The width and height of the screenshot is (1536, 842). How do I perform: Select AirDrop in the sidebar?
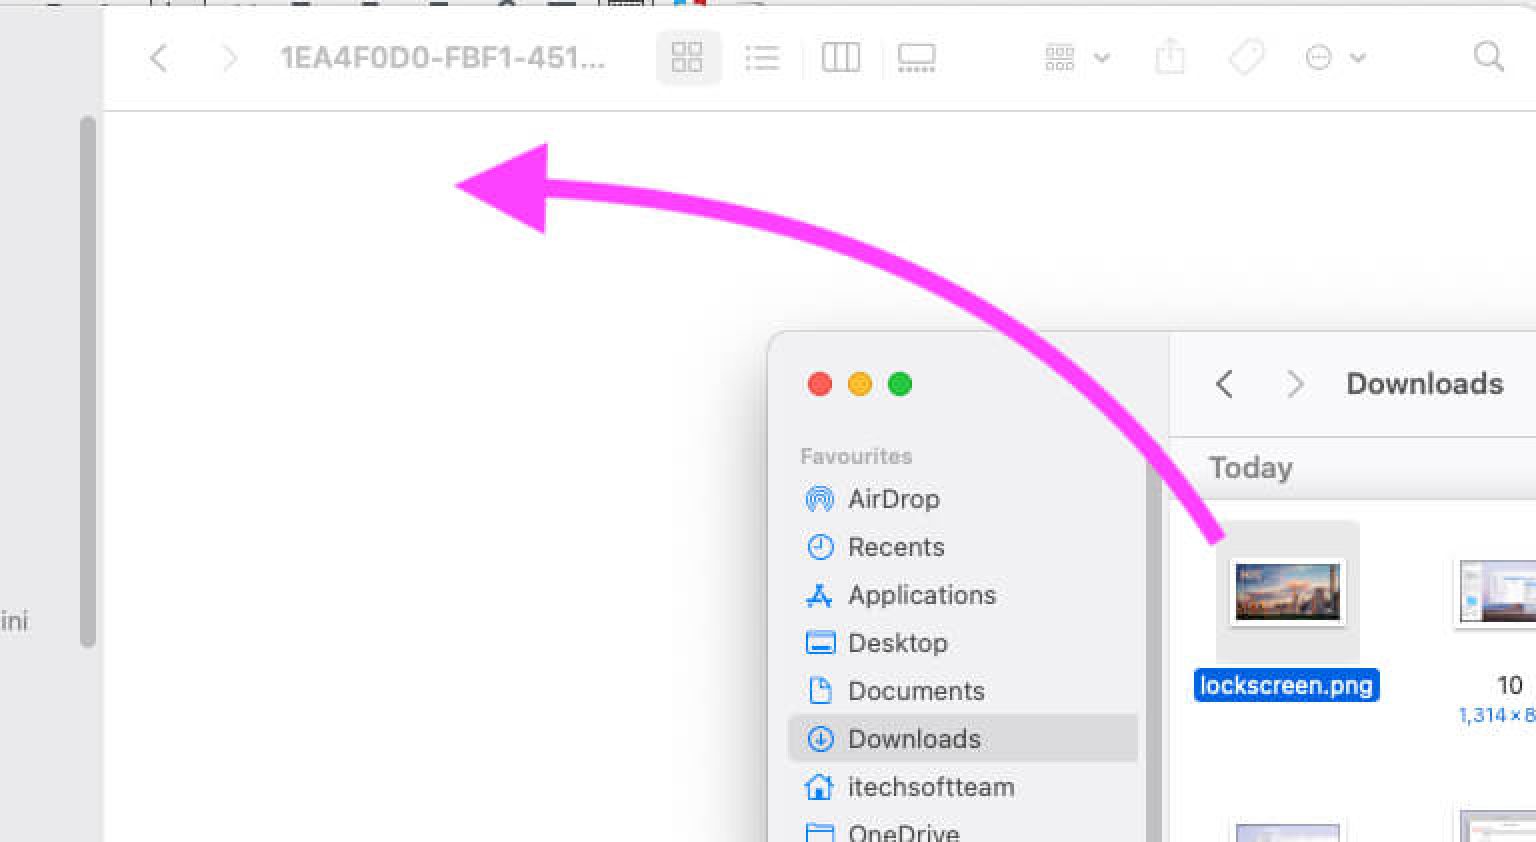(893, 499)
